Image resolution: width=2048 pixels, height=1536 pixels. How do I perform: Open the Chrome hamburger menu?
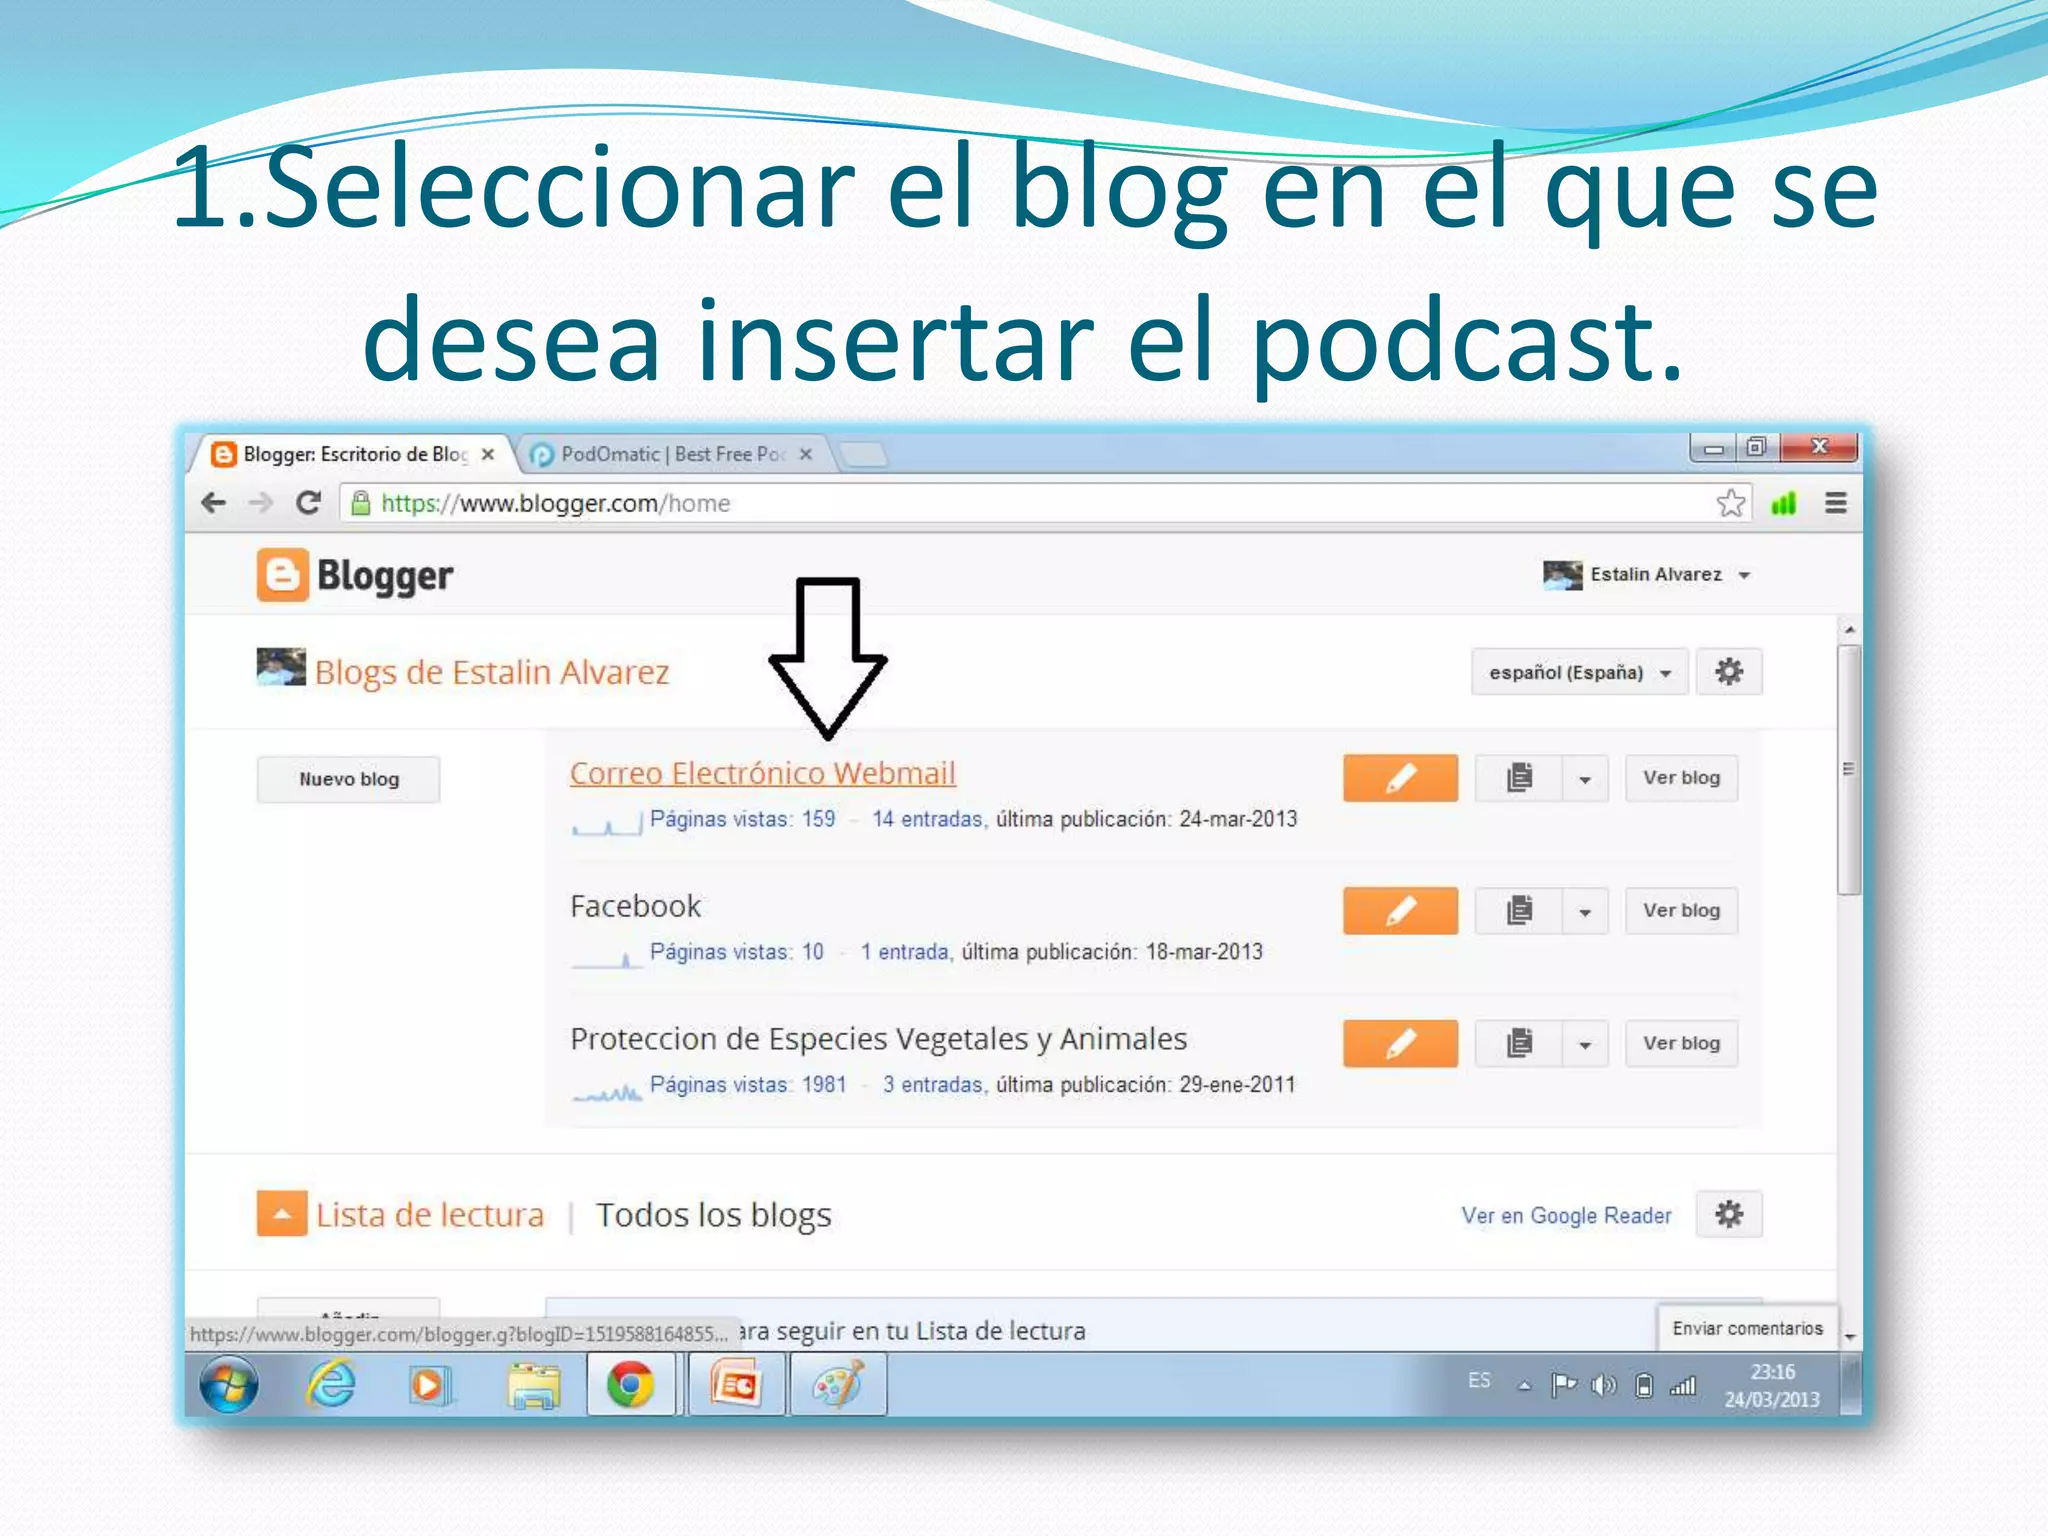point(1835,503)
